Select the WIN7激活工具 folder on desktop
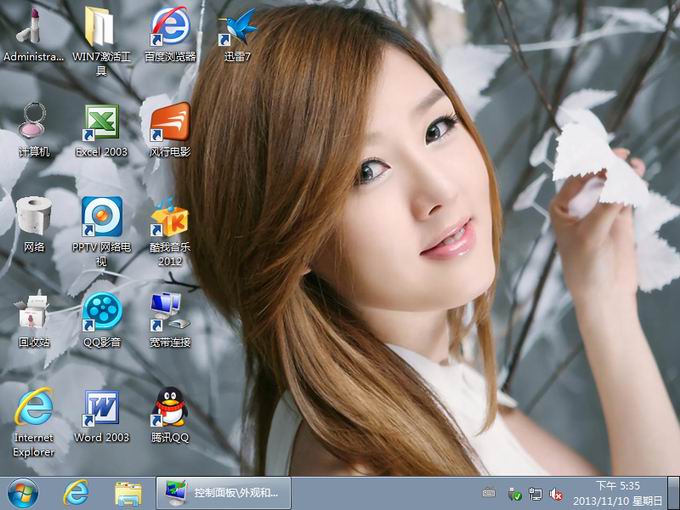The width and height of the screenshot is (680, 510). click(x=101, y=27)
